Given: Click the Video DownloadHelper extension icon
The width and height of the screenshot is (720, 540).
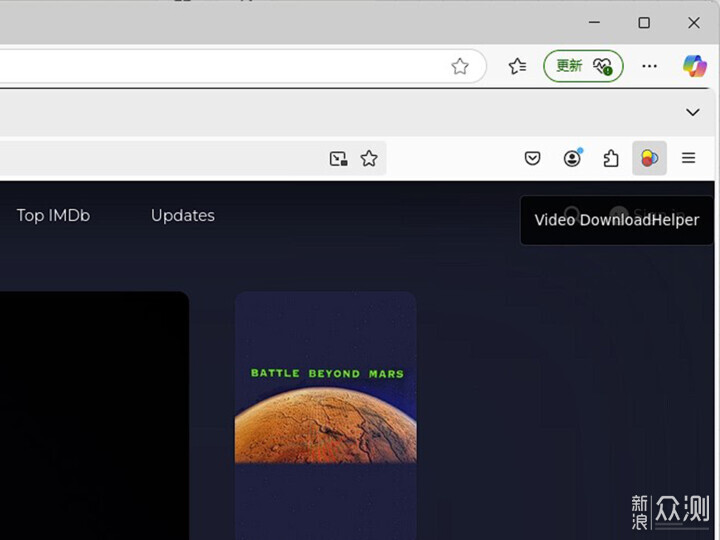Looking at the screenshot, I should click(x=649, y=158).
